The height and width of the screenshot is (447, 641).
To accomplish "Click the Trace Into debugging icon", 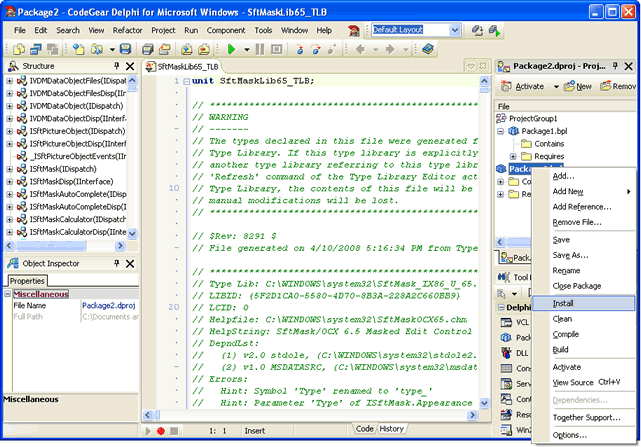I will (x=300, y=49).
